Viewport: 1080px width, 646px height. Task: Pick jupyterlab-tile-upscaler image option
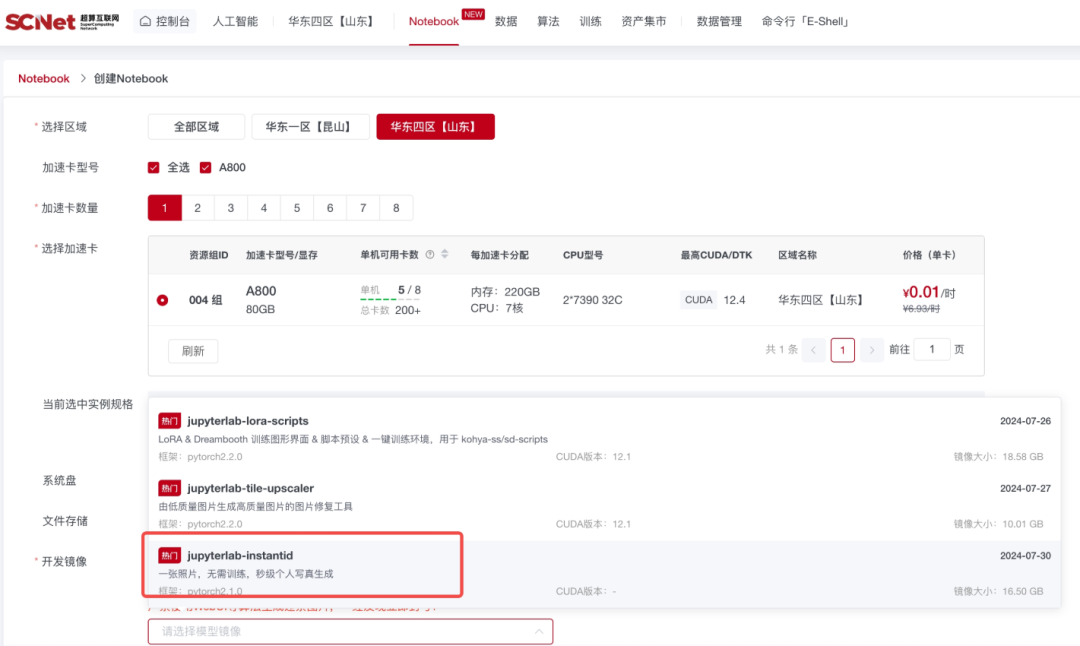[x=250, y=489]
